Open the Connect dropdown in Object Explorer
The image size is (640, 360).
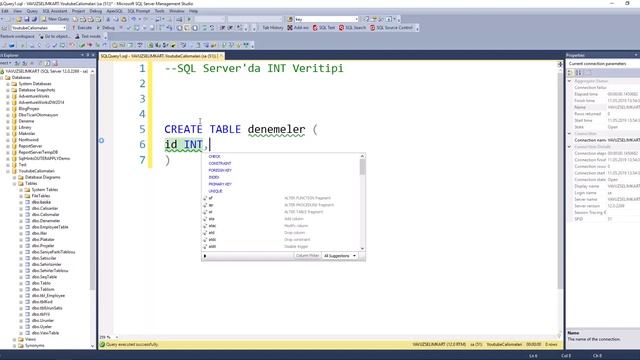coord(6,63)
